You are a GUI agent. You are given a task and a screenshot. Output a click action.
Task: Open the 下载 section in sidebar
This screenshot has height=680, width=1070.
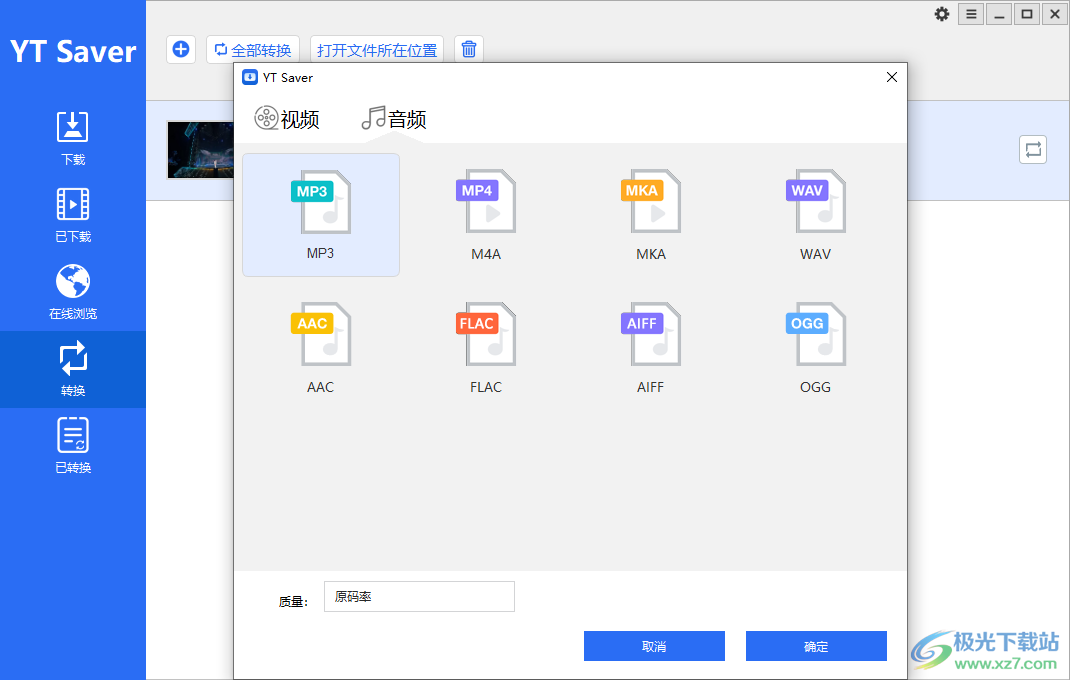coord(73,139)
